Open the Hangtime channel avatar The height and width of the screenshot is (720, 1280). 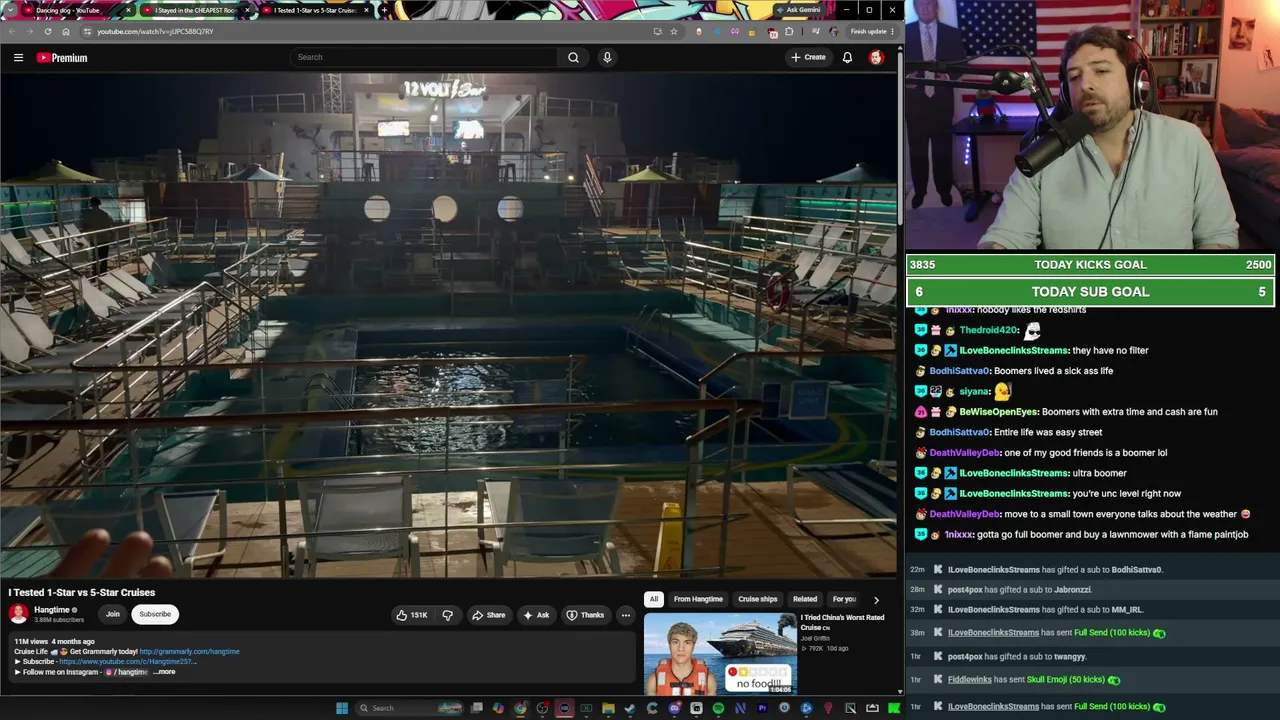tap(18, 614)
